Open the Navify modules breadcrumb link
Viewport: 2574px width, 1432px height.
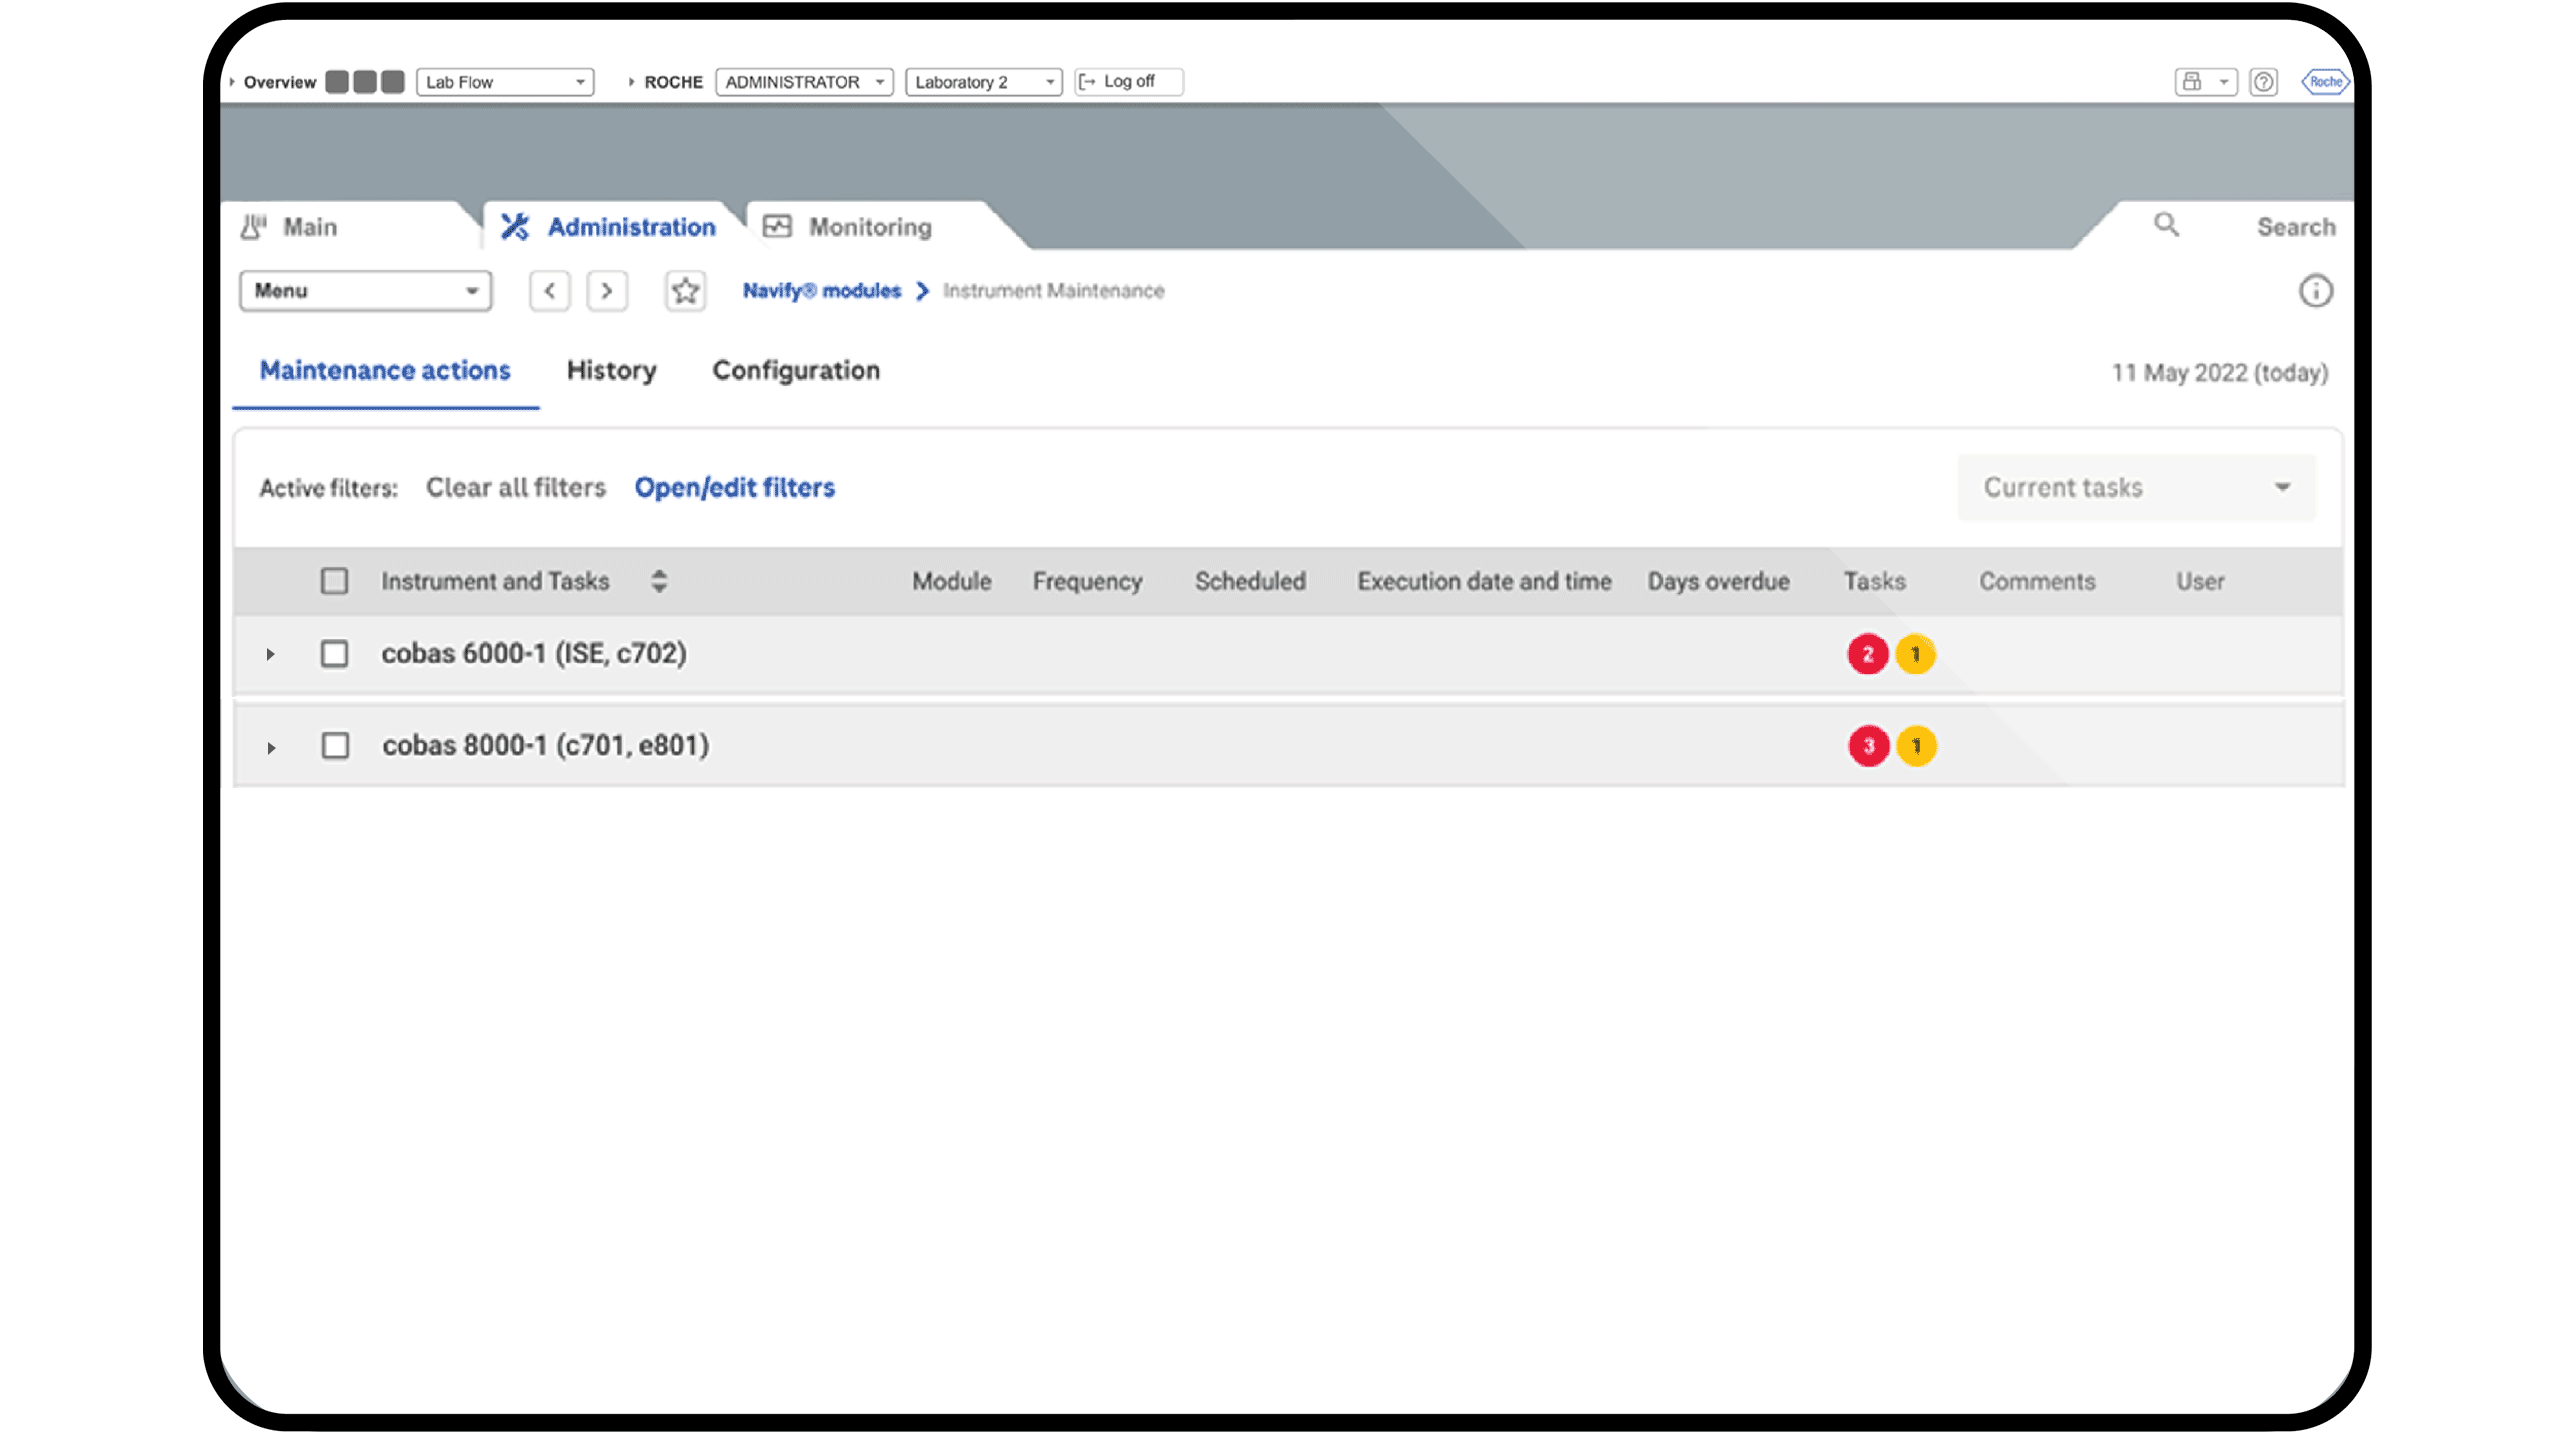coord(822,291)
